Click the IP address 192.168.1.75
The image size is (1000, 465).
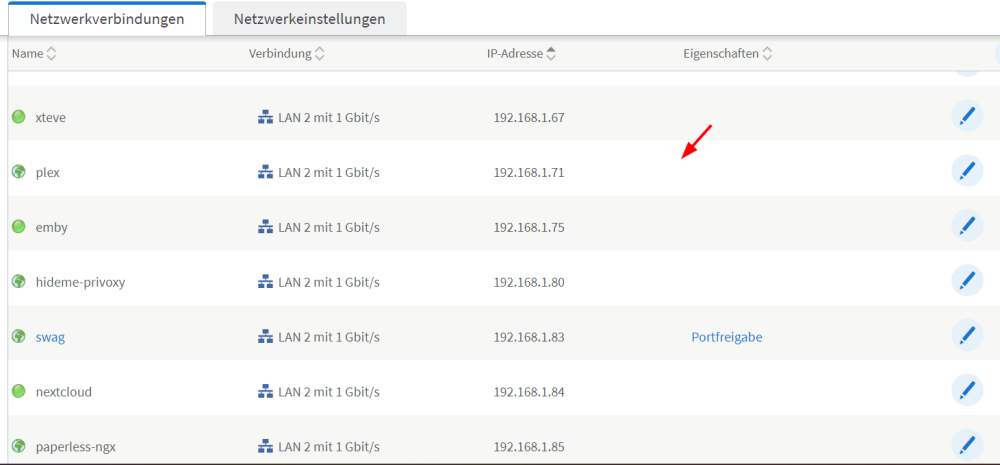click(x=529, y=228)
